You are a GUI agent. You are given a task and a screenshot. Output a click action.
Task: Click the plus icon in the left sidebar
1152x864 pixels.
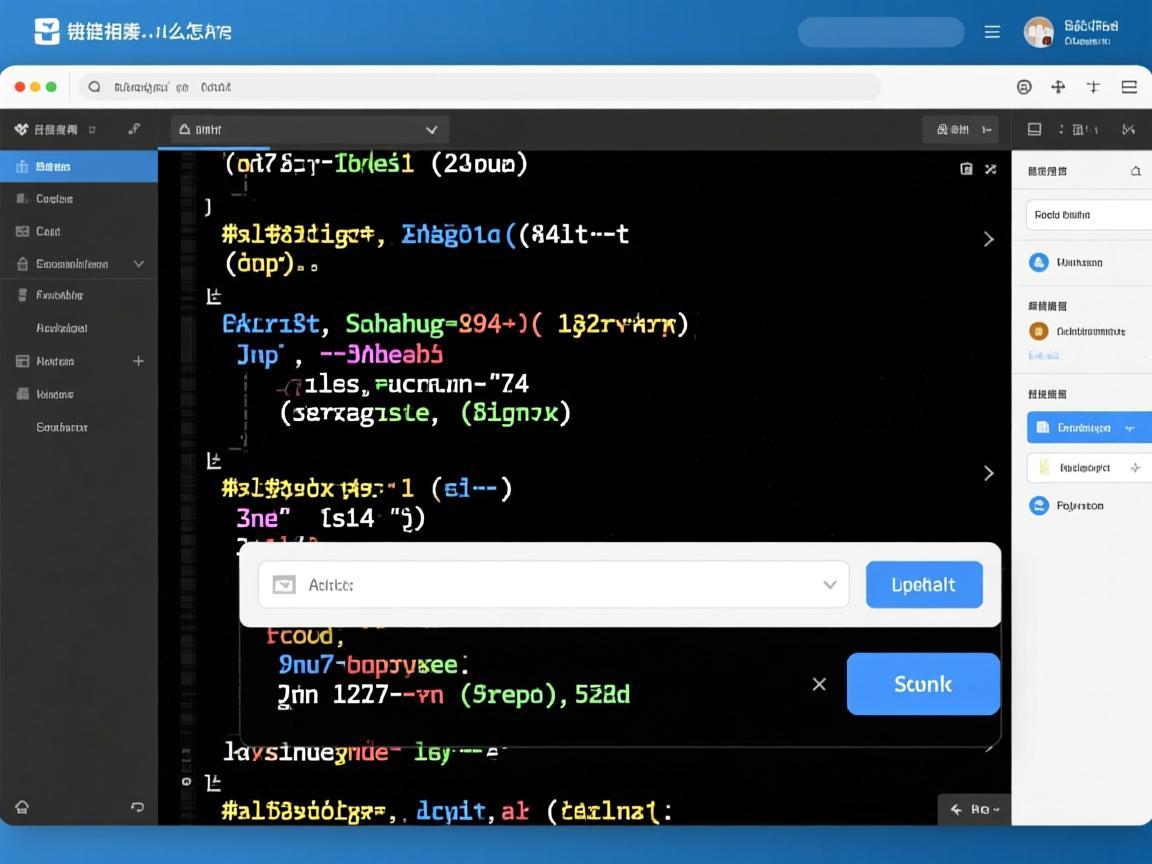[x=138, y=361]
